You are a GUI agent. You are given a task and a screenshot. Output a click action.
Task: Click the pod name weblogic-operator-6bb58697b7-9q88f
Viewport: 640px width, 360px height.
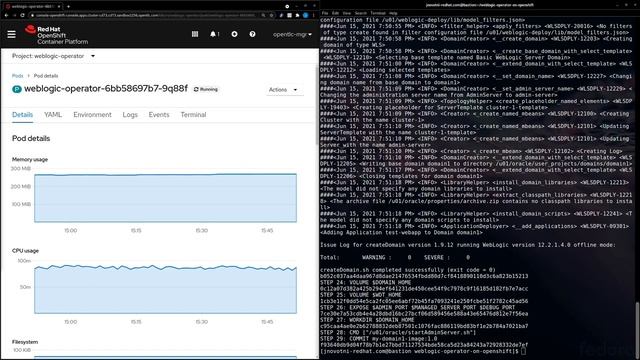point(106,89)
